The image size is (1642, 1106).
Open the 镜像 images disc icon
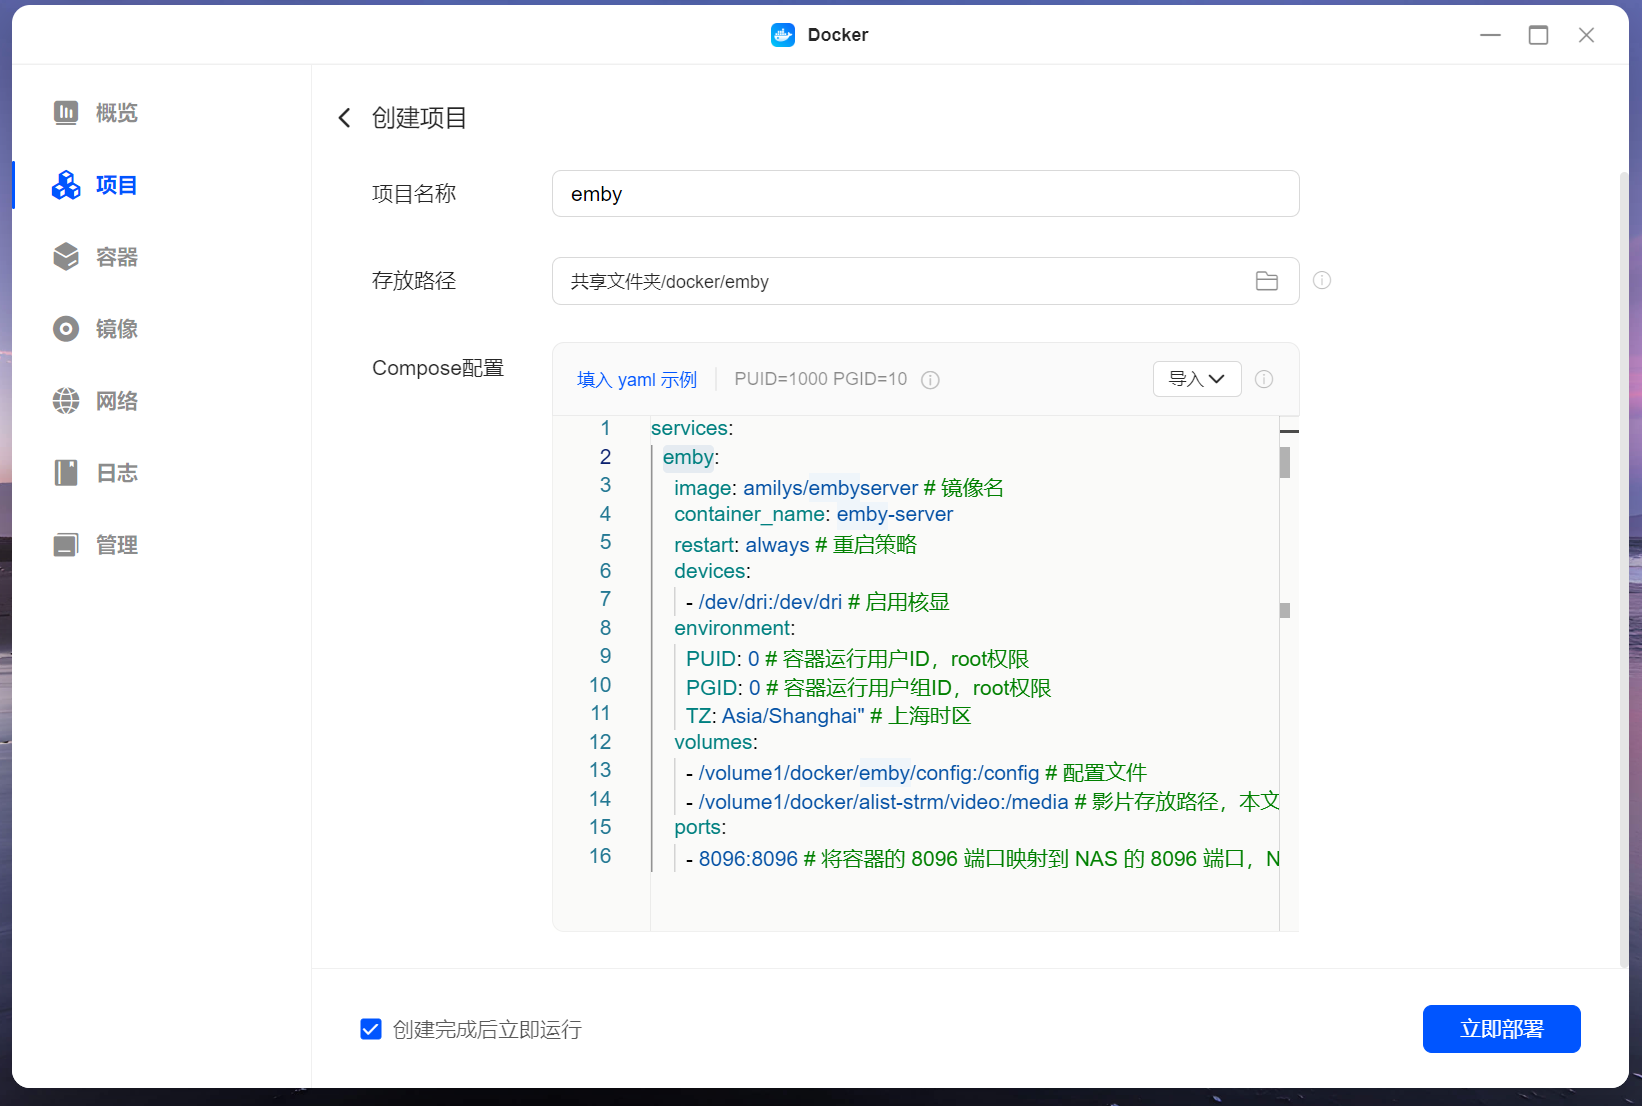pyautogui.click(x=66, y=329)
